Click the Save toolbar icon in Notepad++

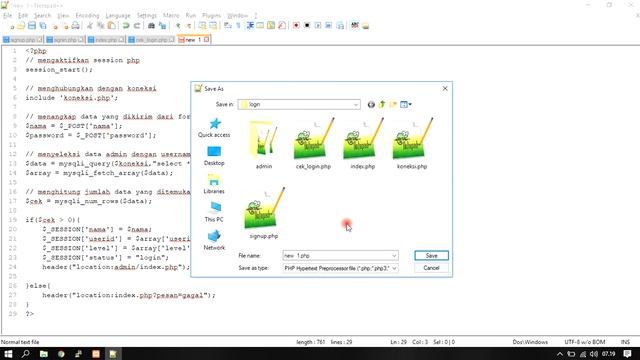pyautogui.click(x=32, y=26)
